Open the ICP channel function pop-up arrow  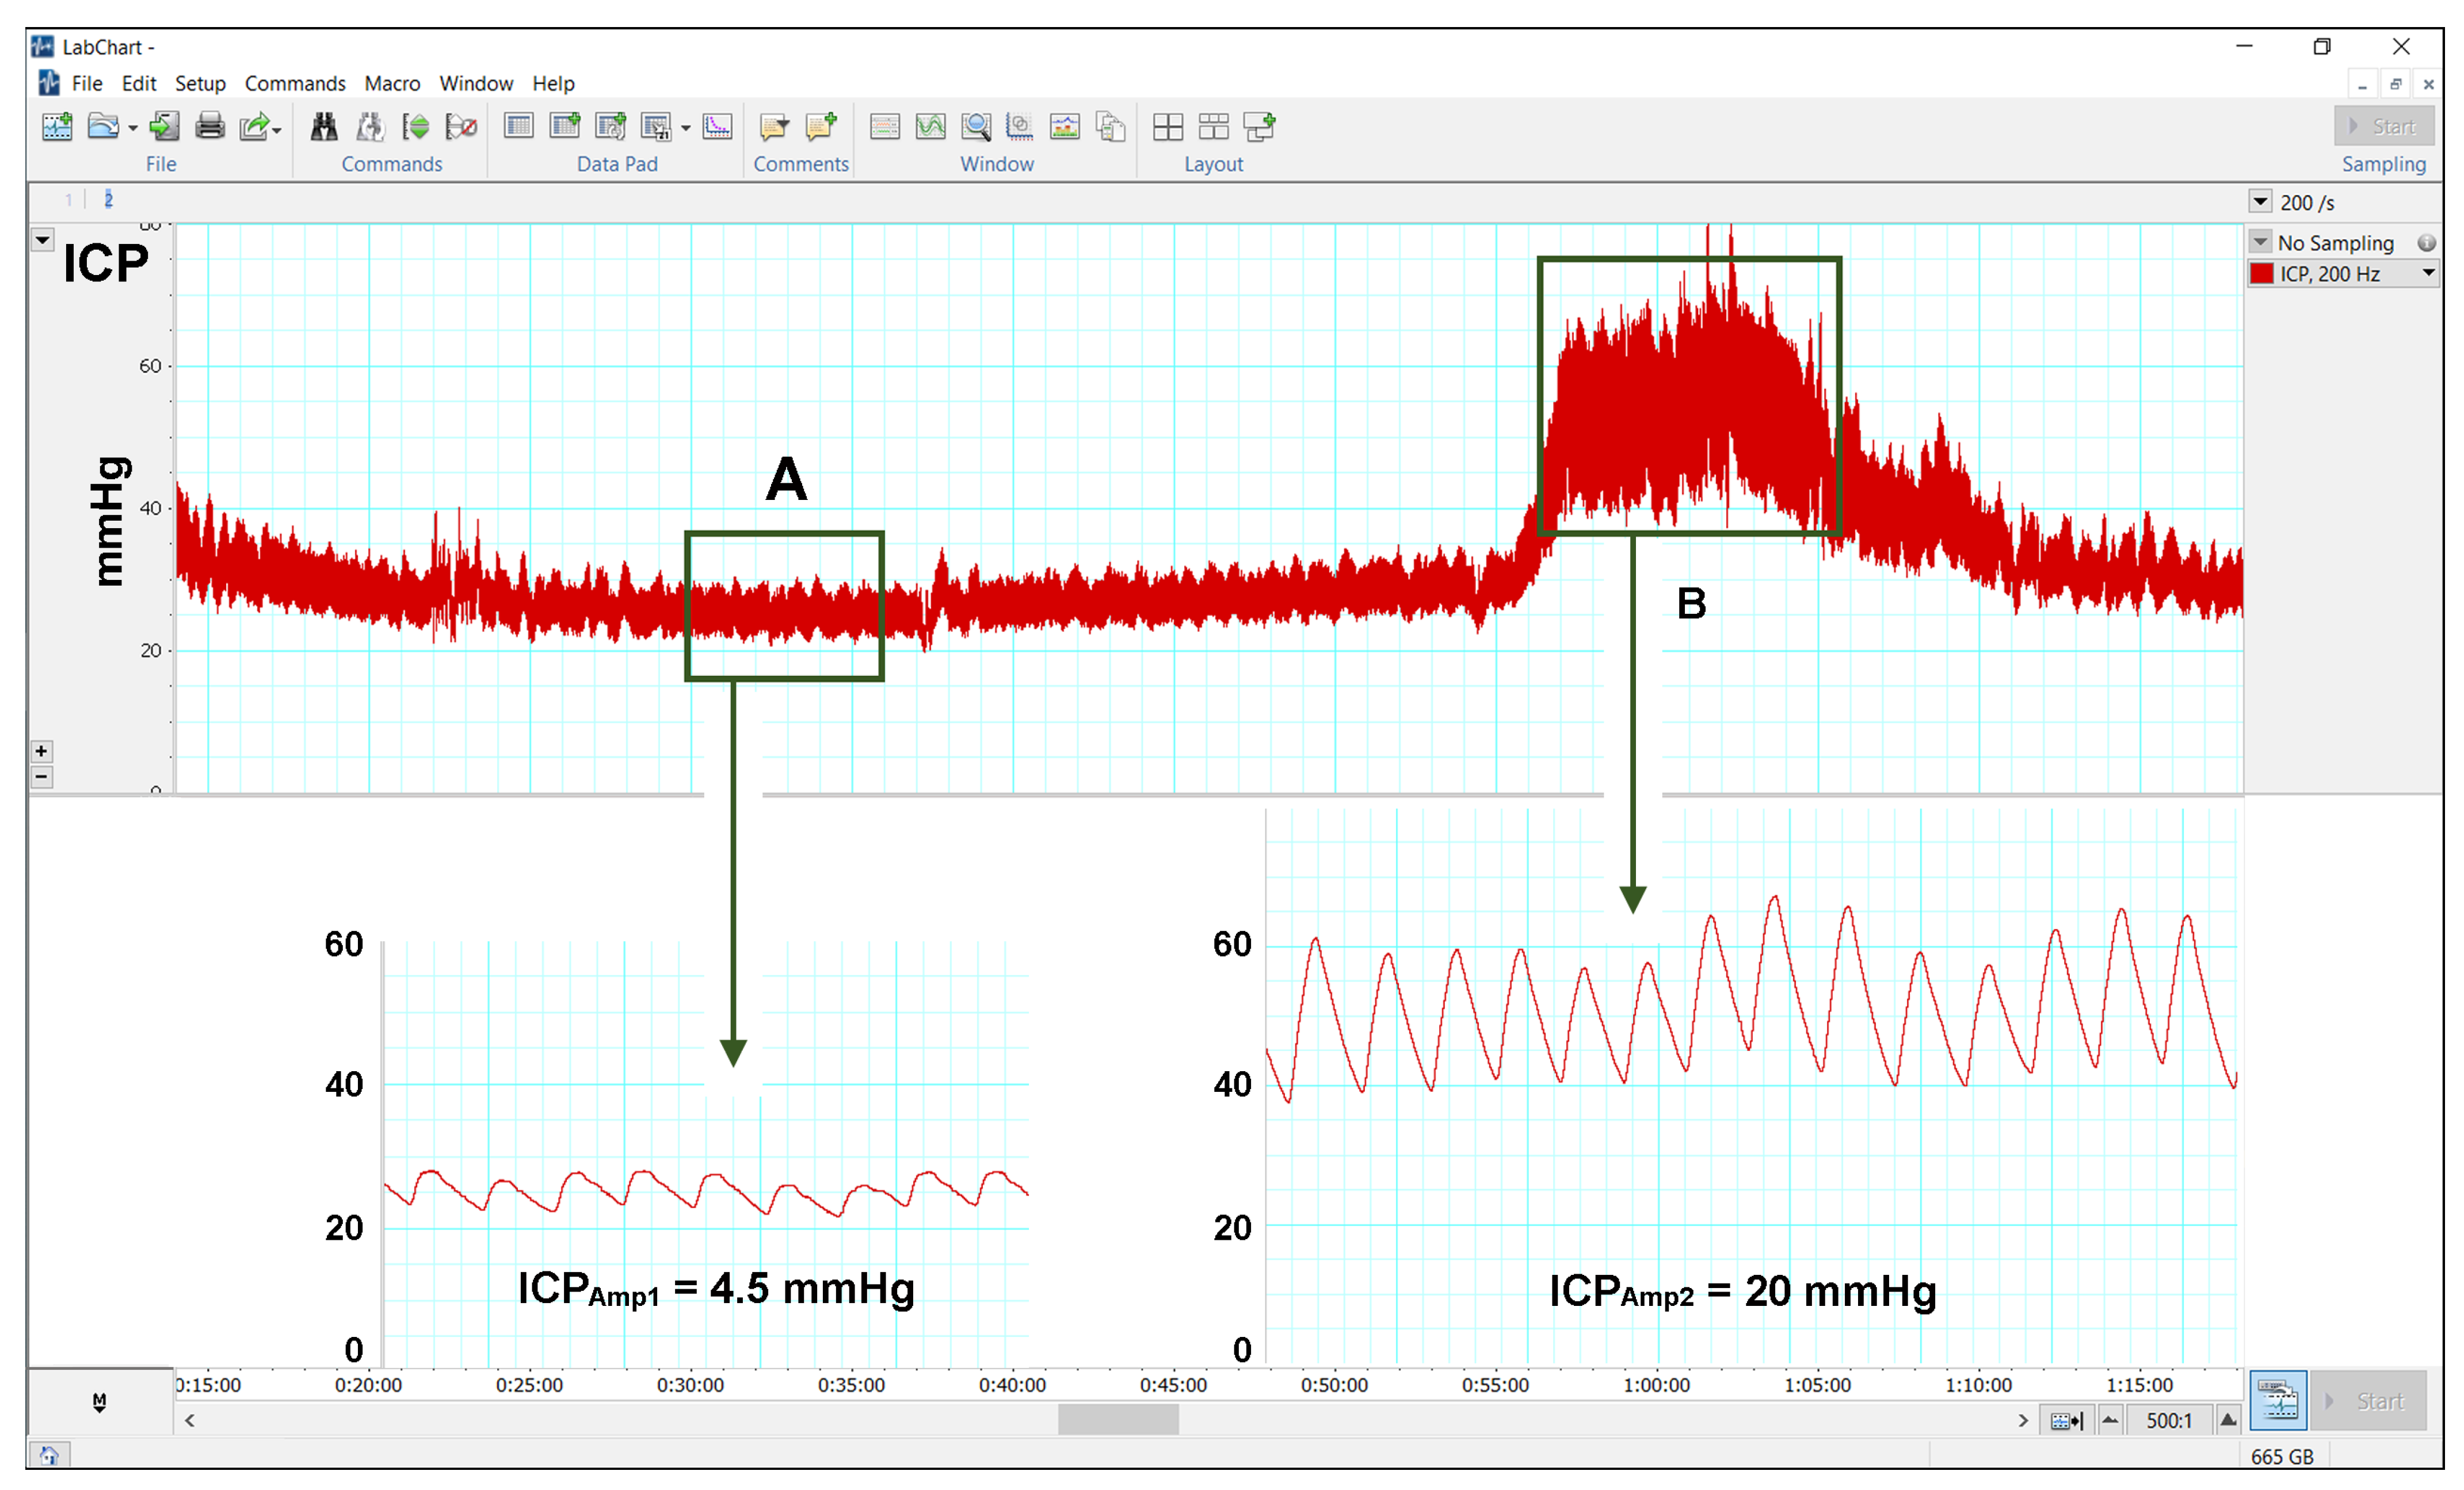click(x=42, y=240)
